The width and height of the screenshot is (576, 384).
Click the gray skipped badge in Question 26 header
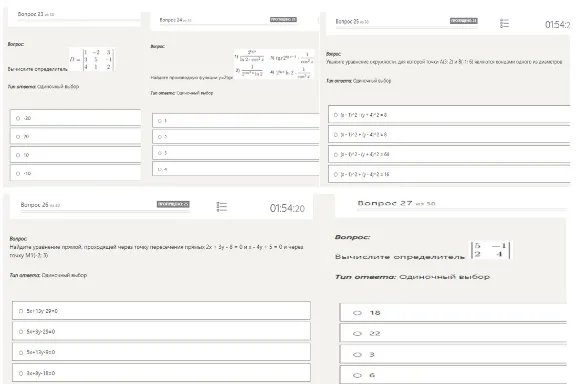click(x=173, y=204)
